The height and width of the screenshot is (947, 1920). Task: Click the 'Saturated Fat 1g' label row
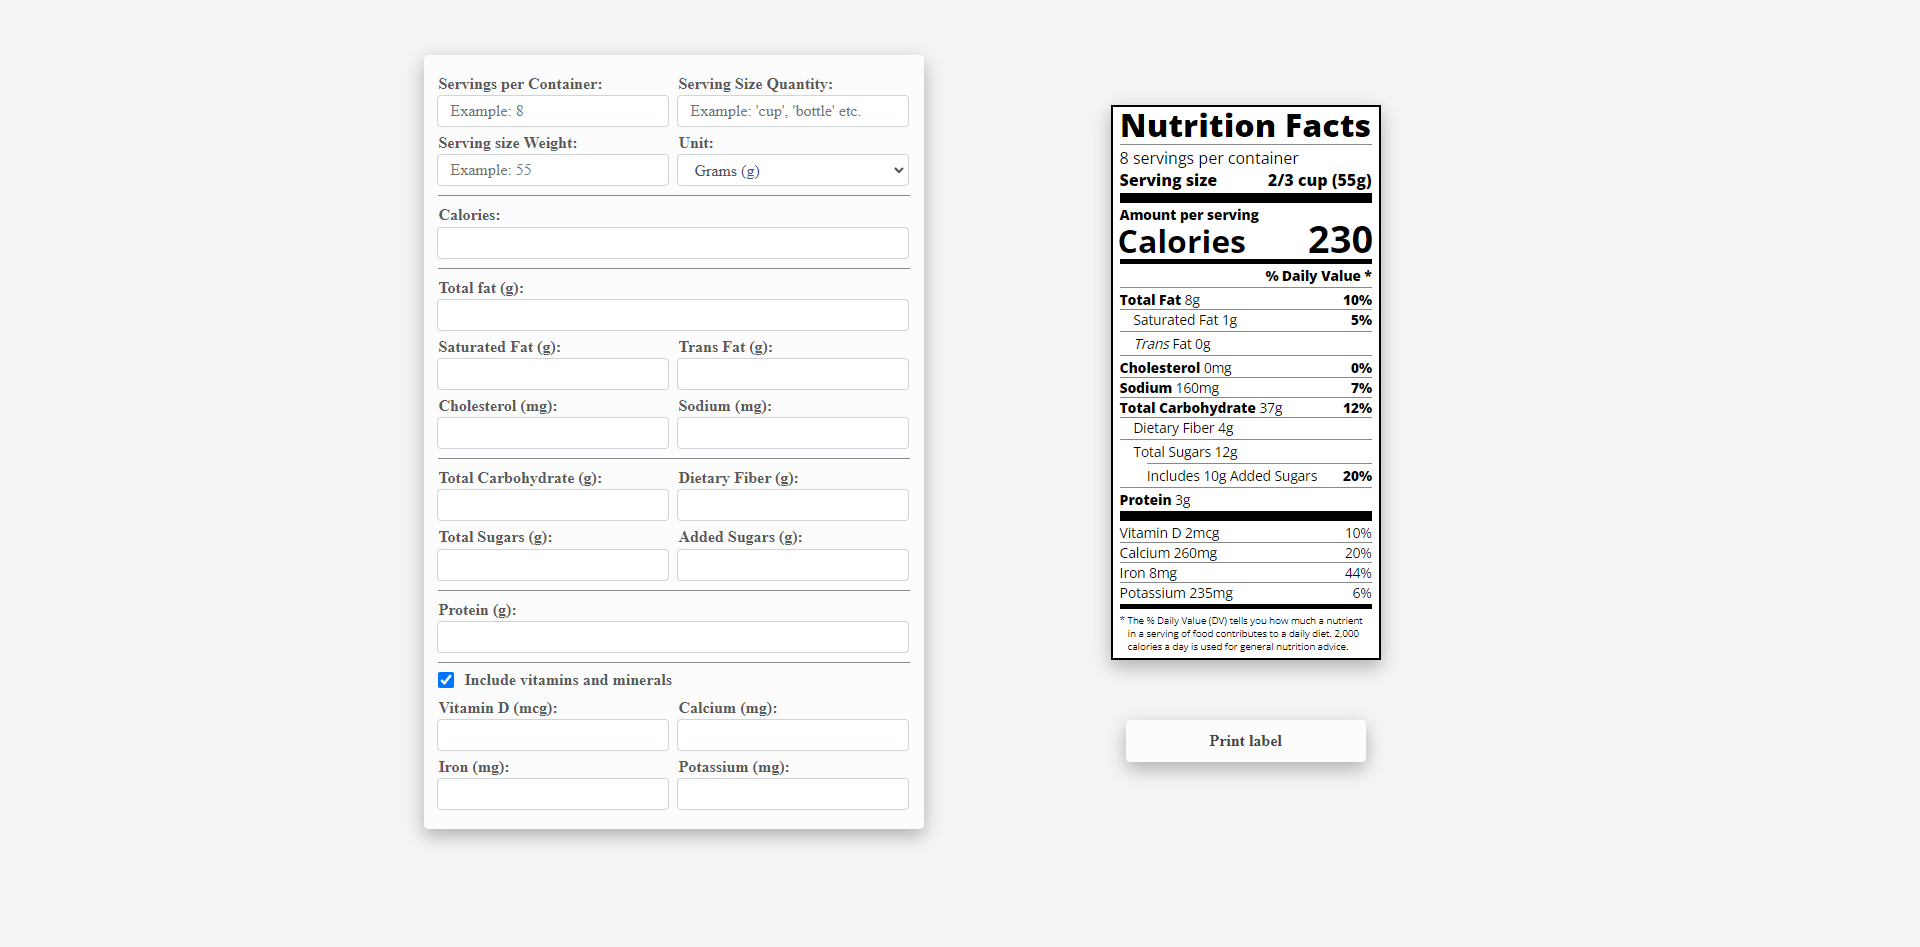1246,320
